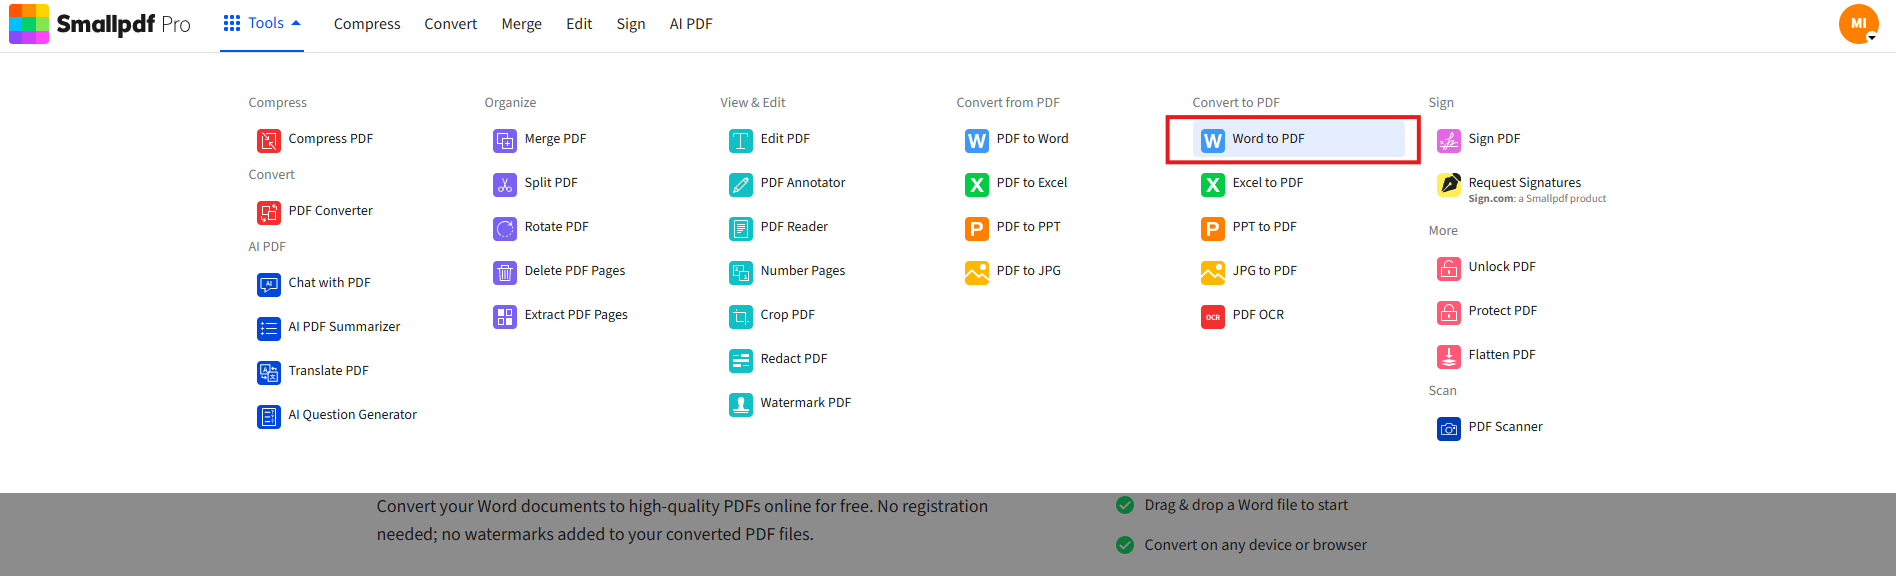Open the Request Signatures link
The image size is (1903, 576).
coord(1524,183)
